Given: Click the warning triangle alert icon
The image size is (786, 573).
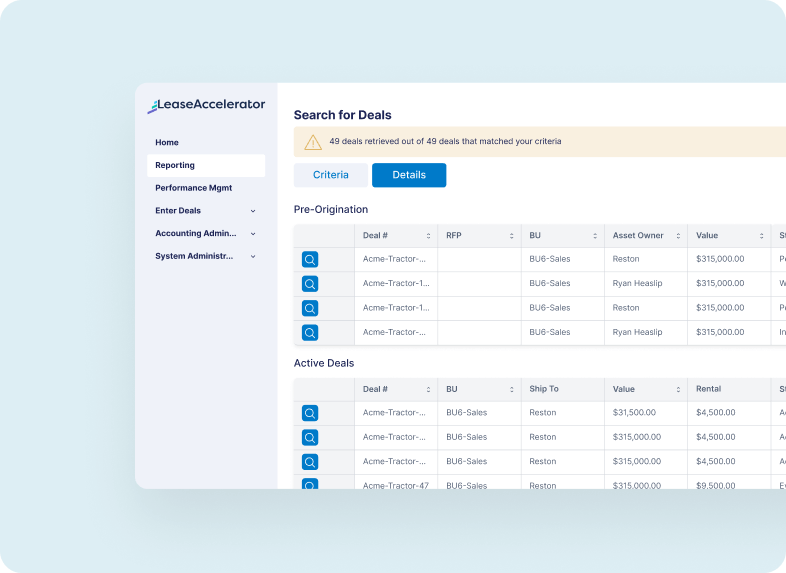Looking at the screenshot, I should (x=313, y=142).
